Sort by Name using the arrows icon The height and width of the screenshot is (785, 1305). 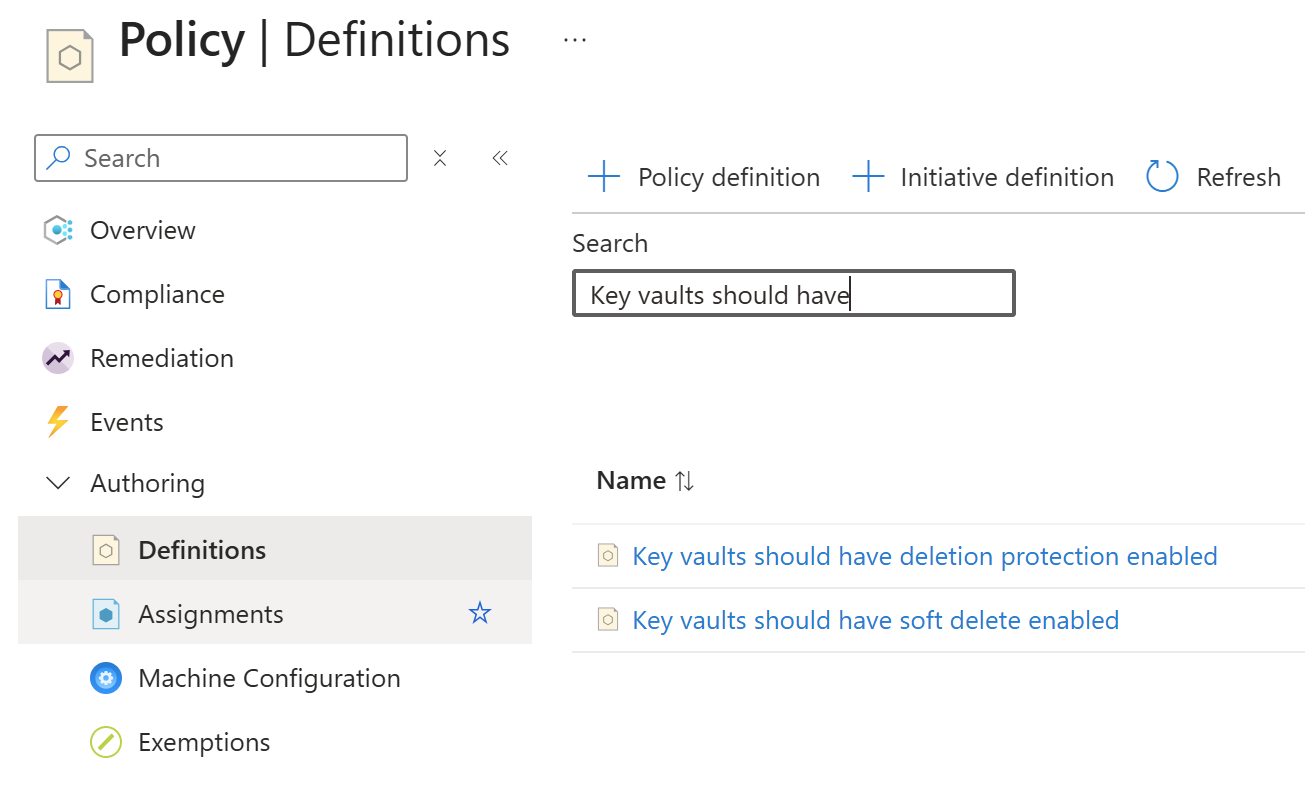(684, 481)
